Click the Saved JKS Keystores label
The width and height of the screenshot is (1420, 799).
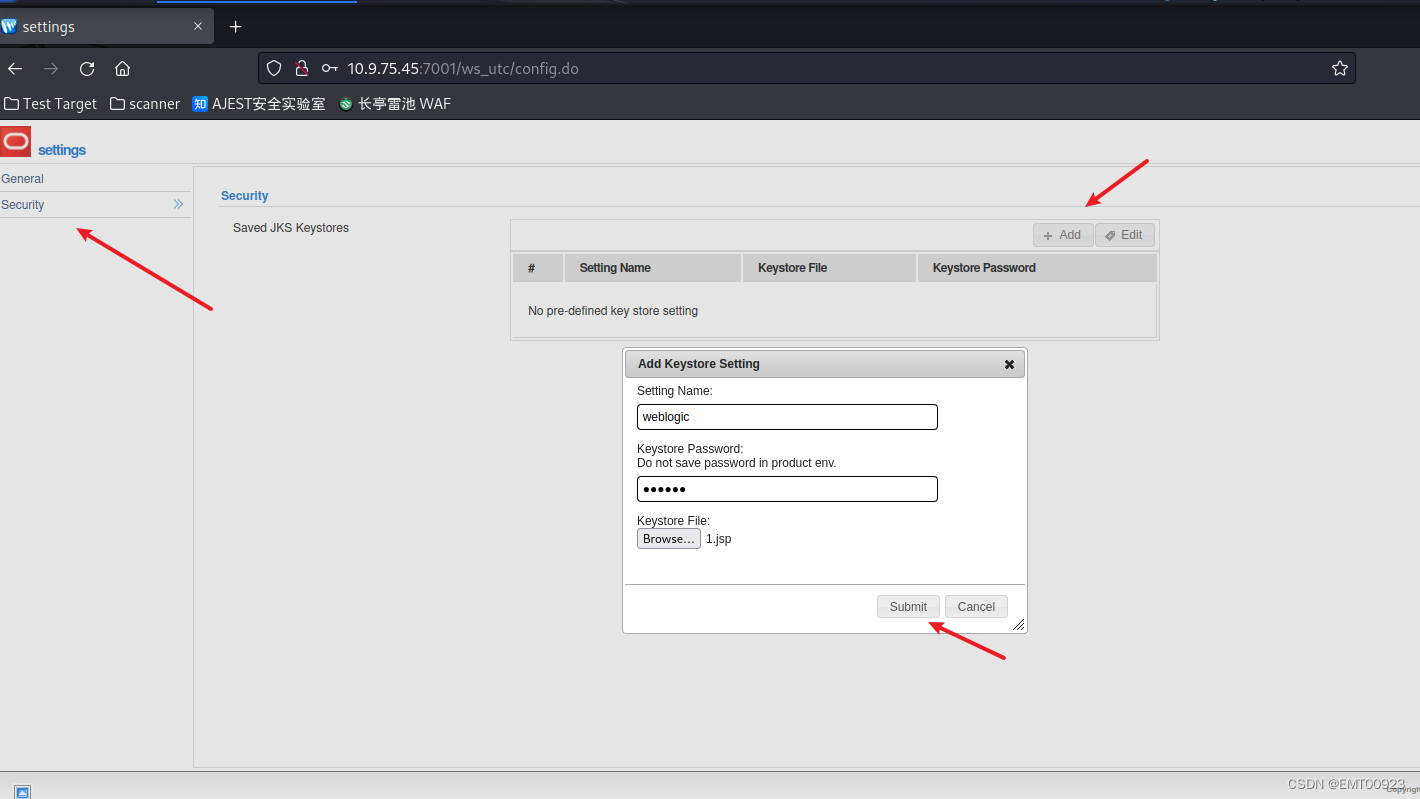(x=291, y=228)
